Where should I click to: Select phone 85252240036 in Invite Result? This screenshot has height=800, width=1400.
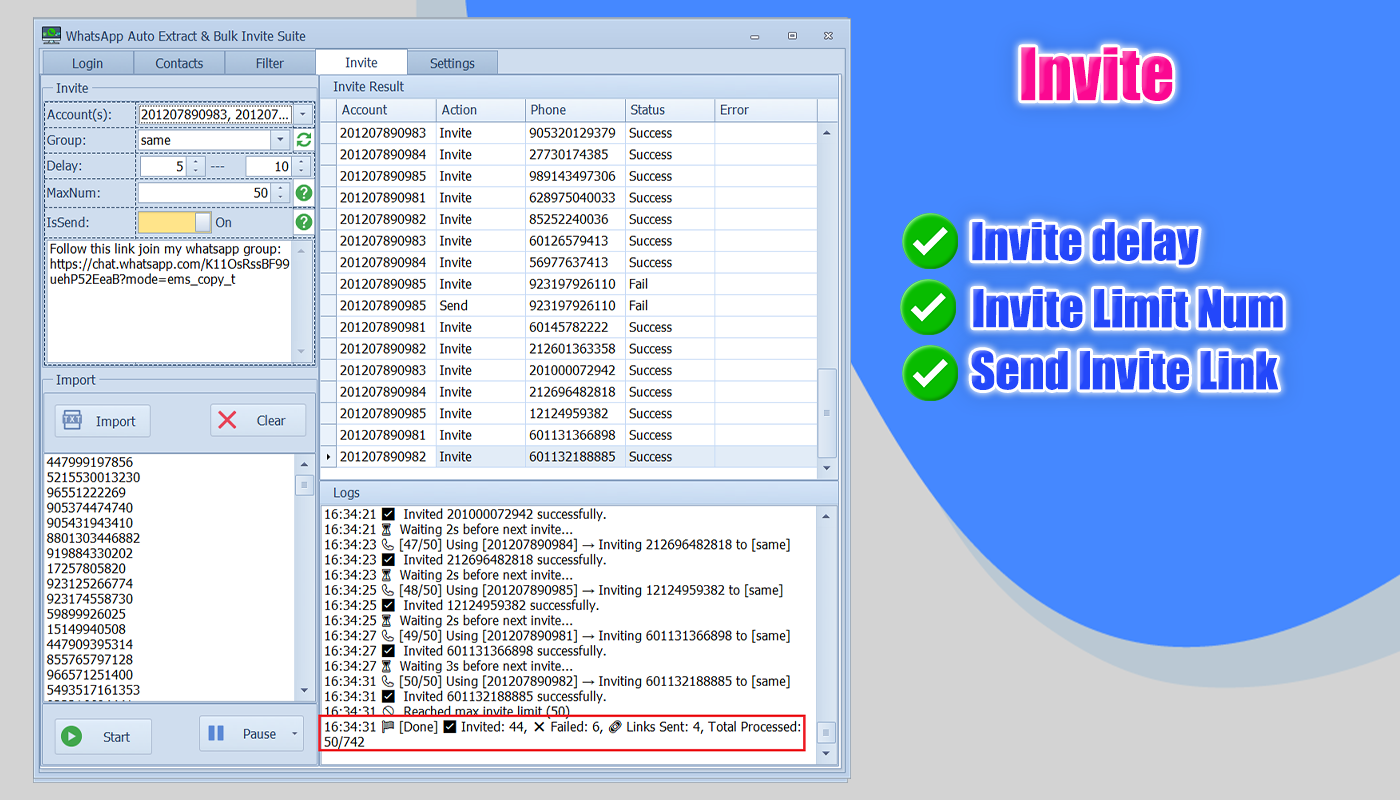click(576, 220)
